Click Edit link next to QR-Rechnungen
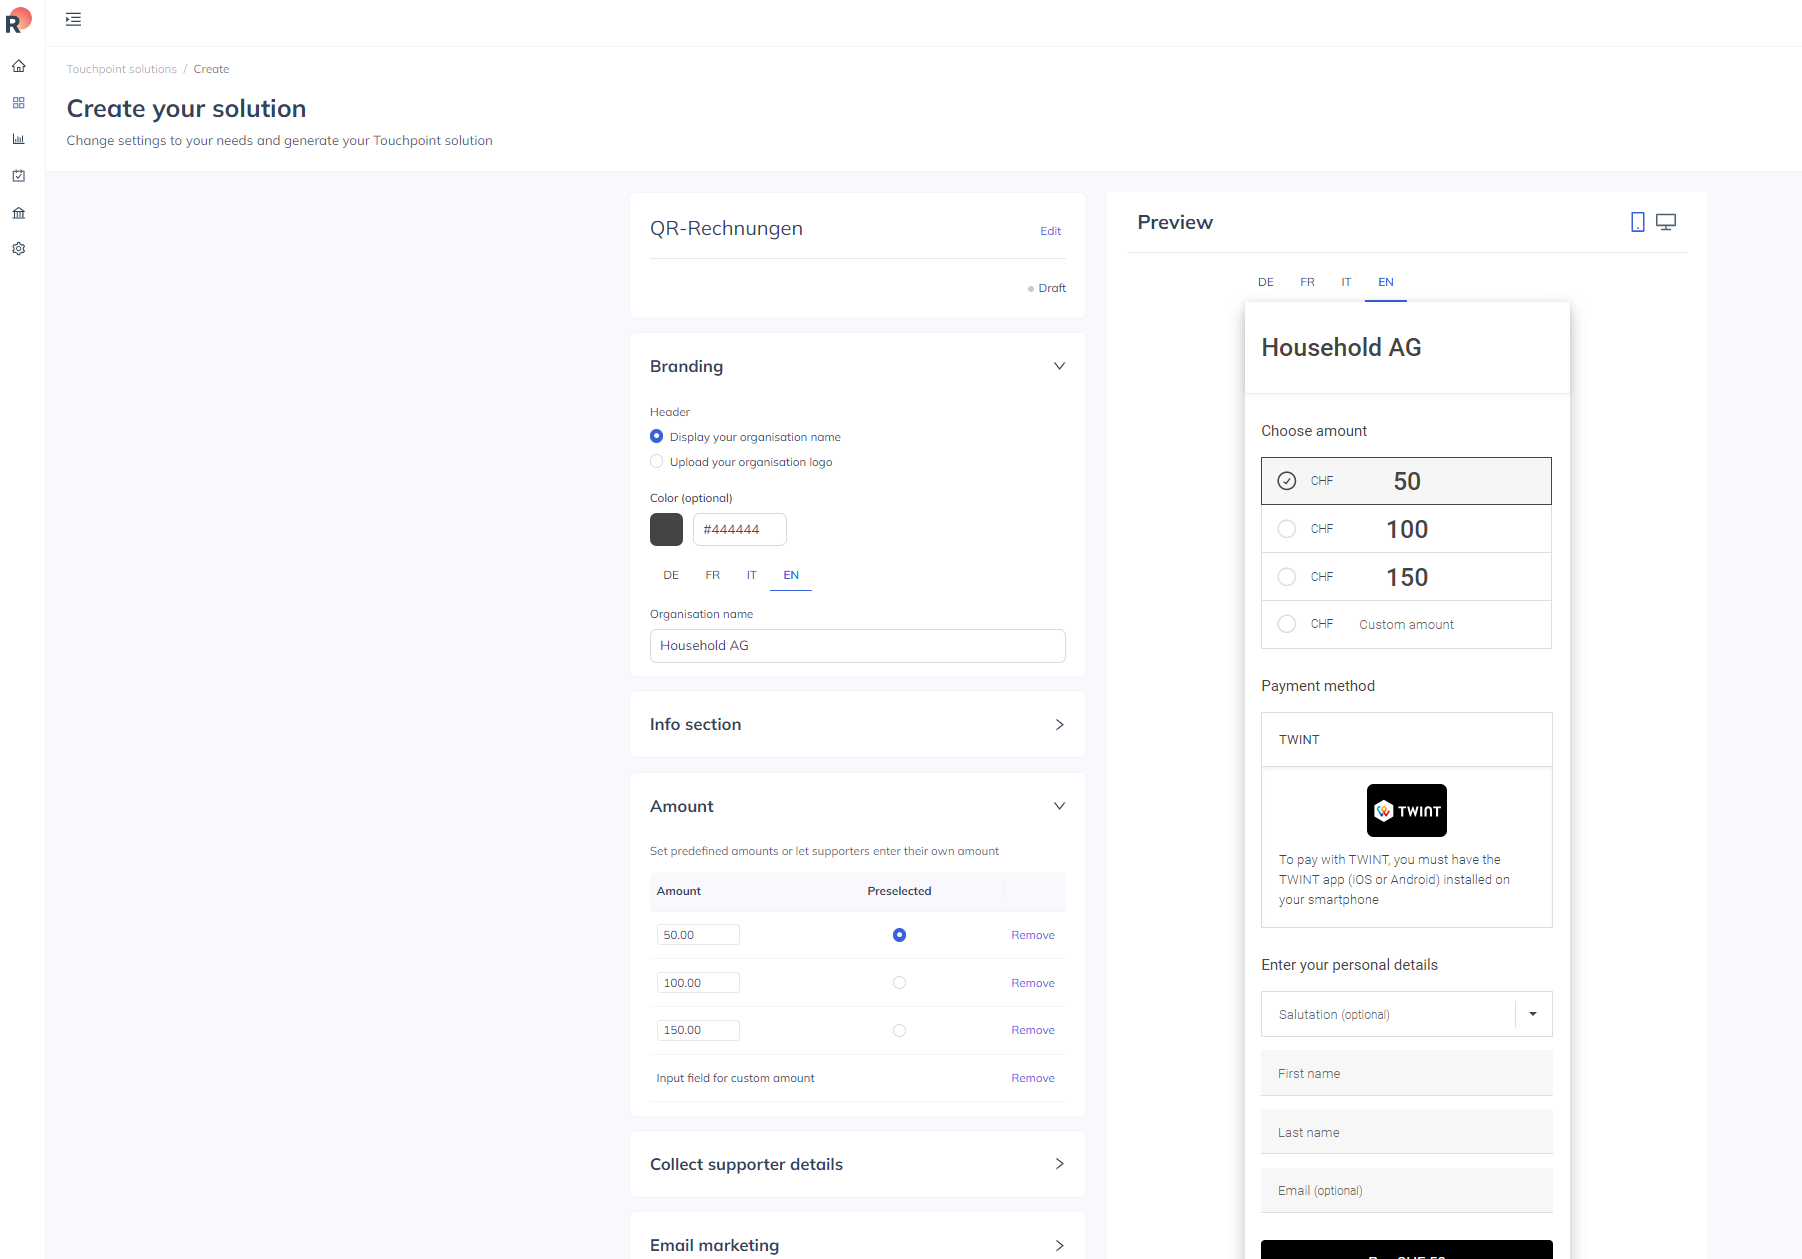Viewport: 1802px width, 1259px height. (x=1050, y=231)
